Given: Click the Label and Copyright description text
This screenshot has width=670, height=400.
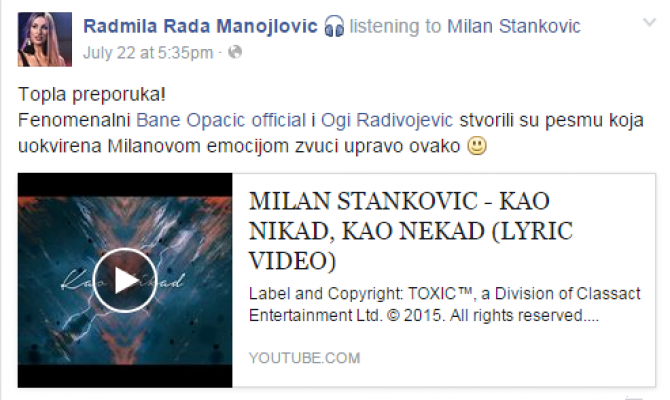Looking at the screenshot, I should point(444,305).
